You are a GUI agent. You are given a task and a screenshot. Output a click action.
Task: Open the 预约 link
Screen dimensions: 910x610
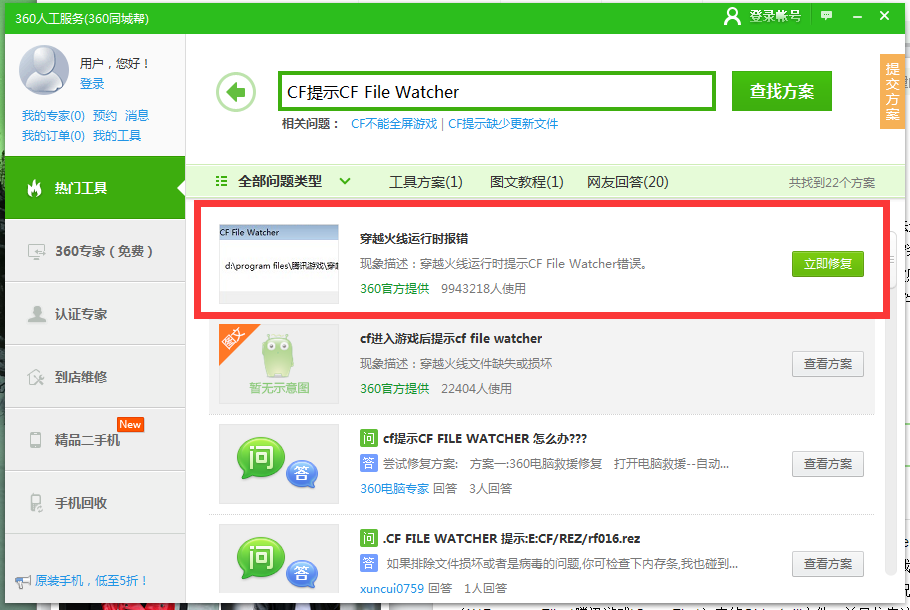coord(104,115)
